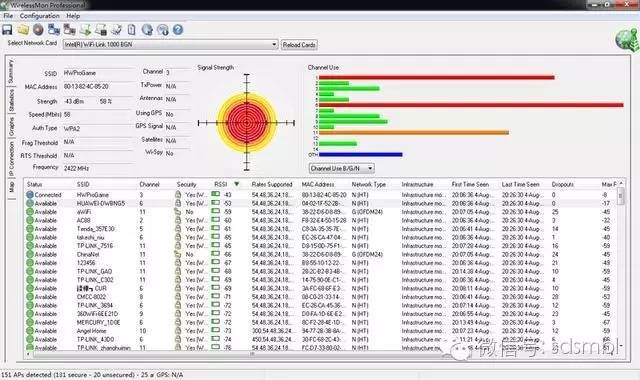Click the paper with pen toolbar icon
The height and width of the screenshot is (380, 640).
click(116, 30)
